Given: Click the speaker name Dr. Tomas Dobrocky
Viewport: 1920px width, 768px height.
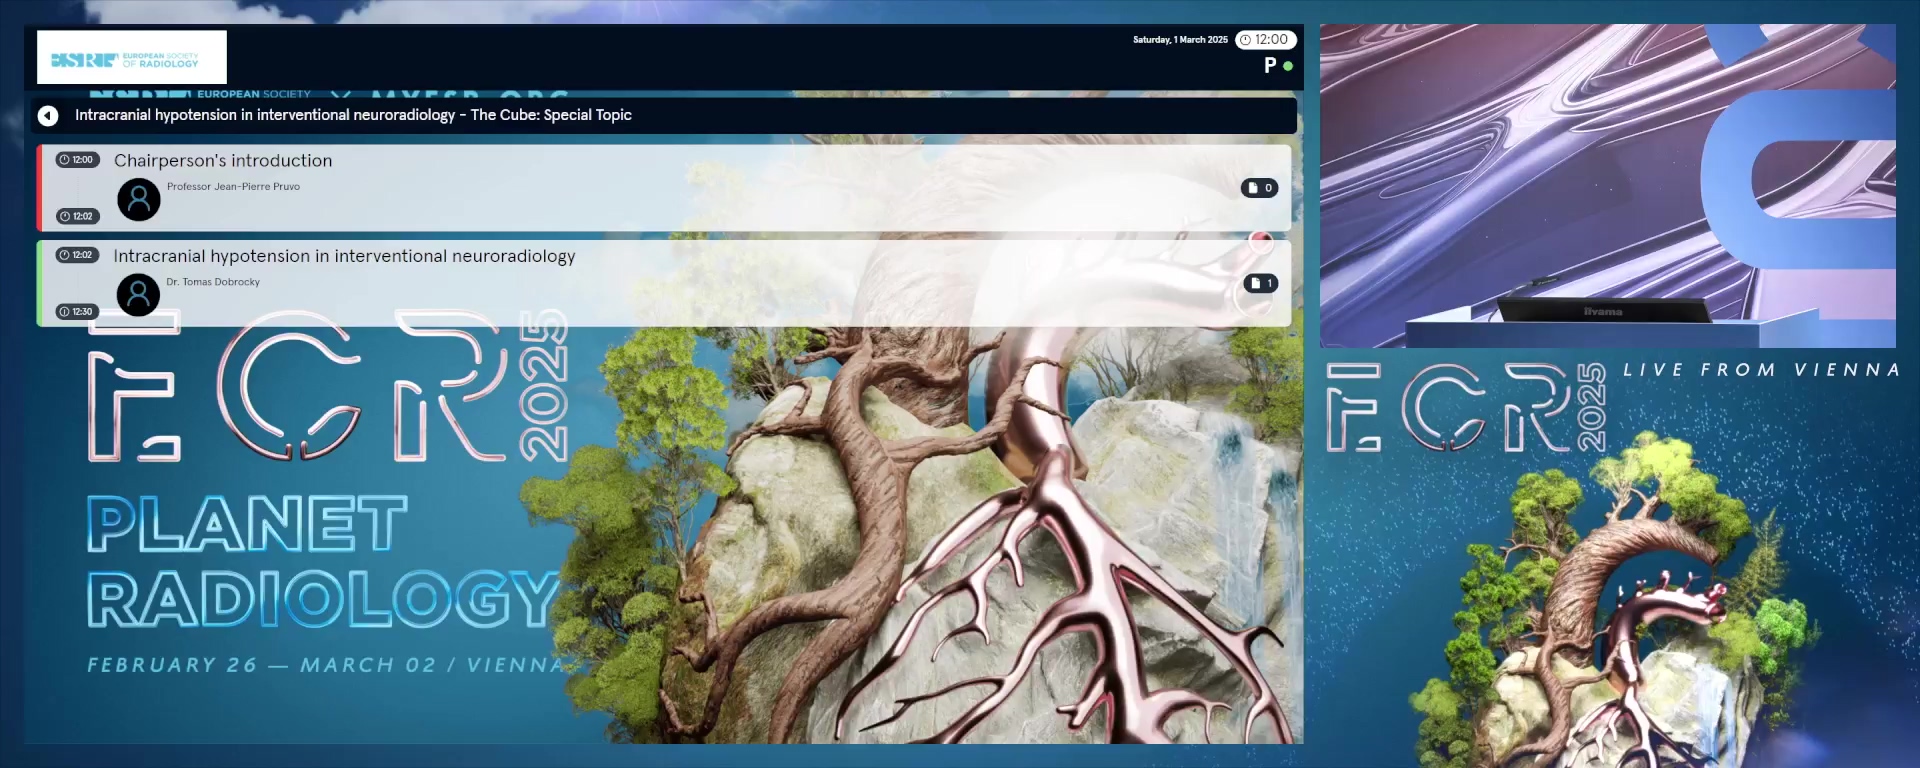Looking at the screenshot, I should [x=213, y=283].
